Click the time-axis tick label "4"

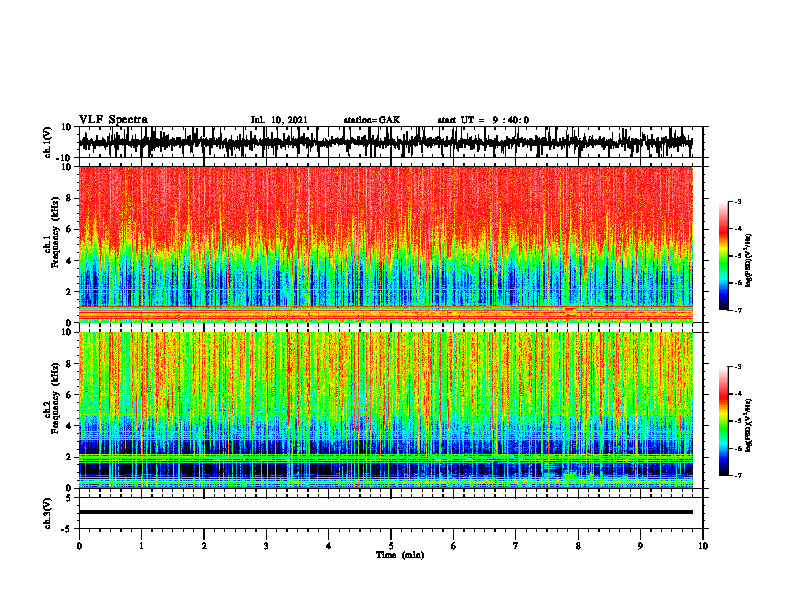pos(329,546)
